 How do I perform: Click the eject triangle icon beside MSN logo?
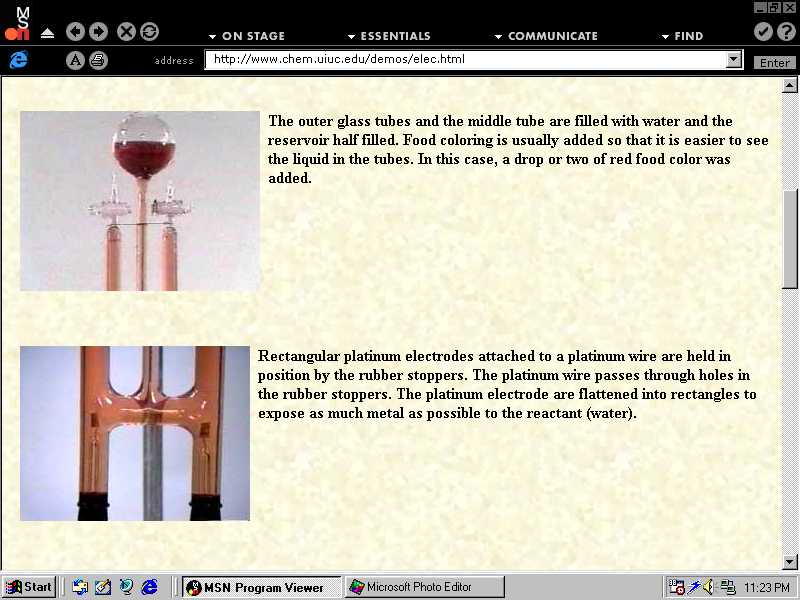click(47, 33)
